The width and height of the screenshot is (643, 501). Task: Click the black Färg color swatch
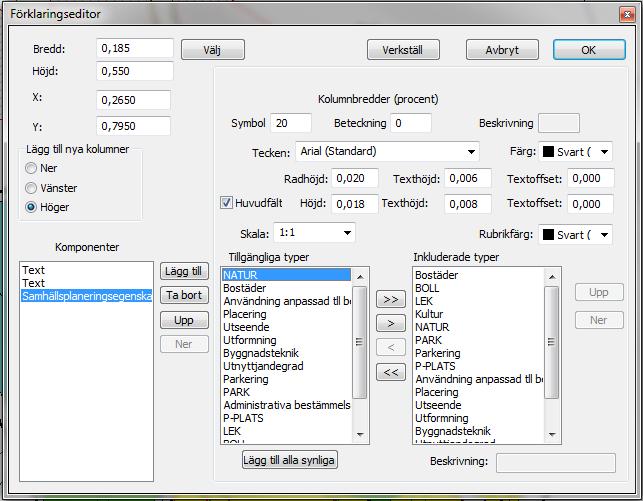(x=548, y=152)
